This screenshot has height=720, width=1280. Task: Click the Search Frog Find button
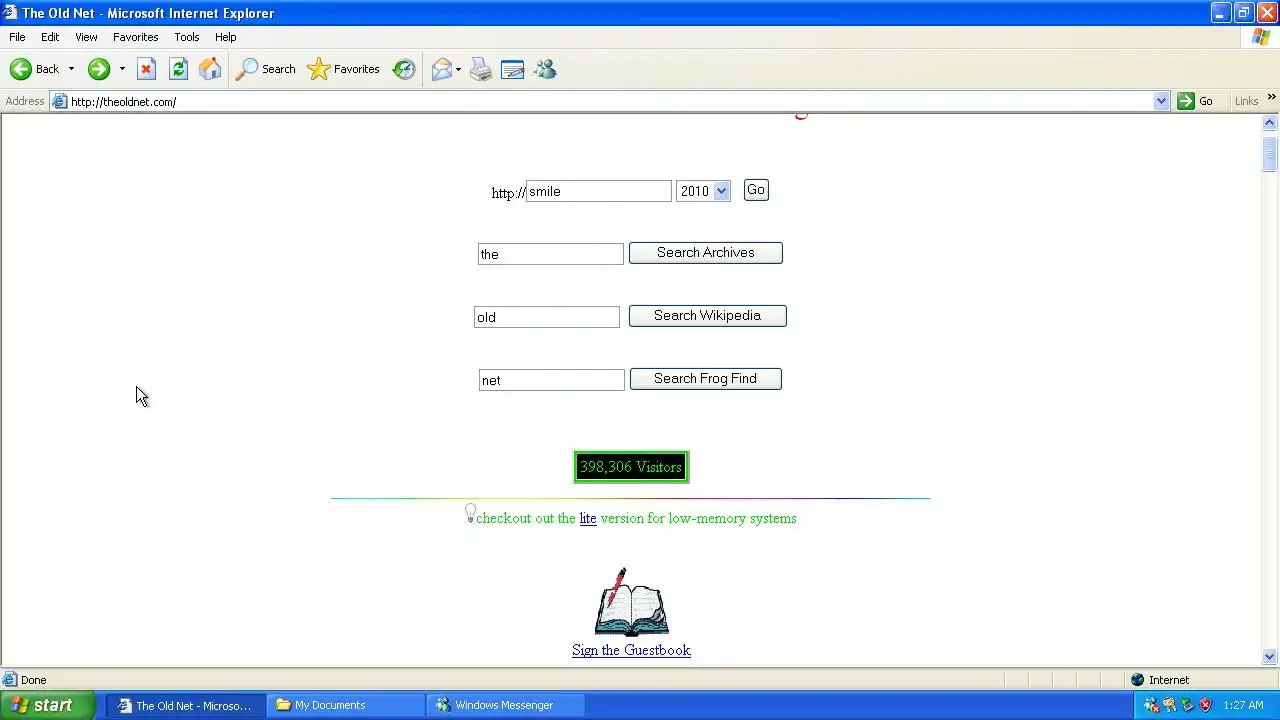pyautogui.click(x=705, y=379)
